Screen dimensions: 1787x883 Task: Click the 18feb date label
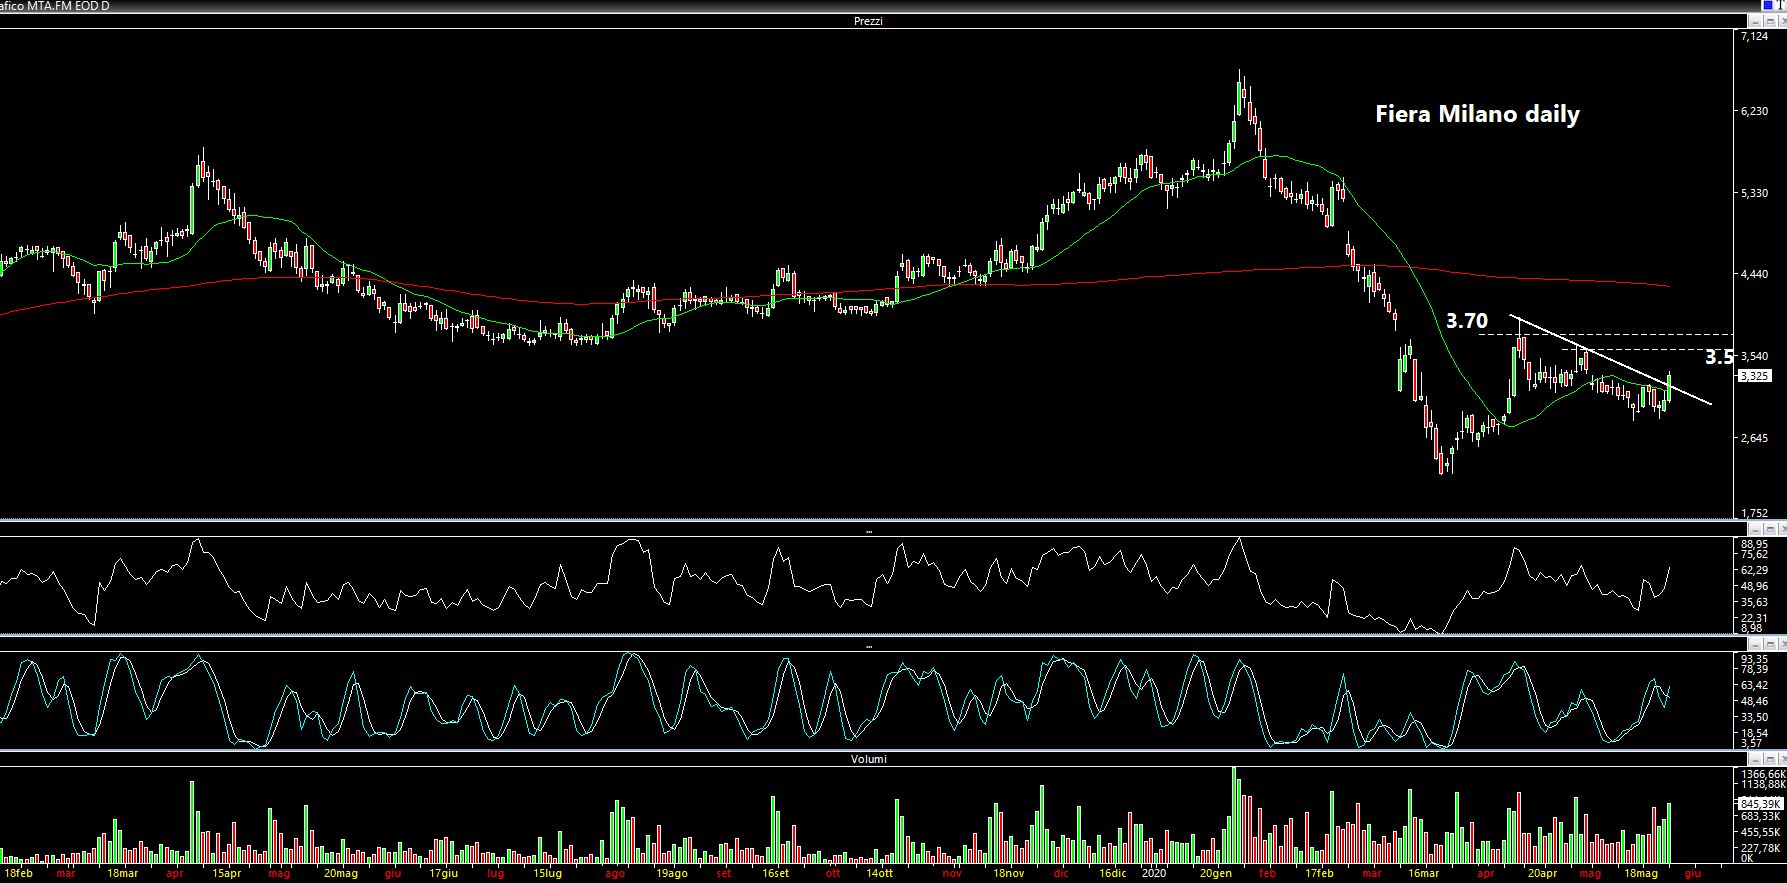tap(17, 874)
